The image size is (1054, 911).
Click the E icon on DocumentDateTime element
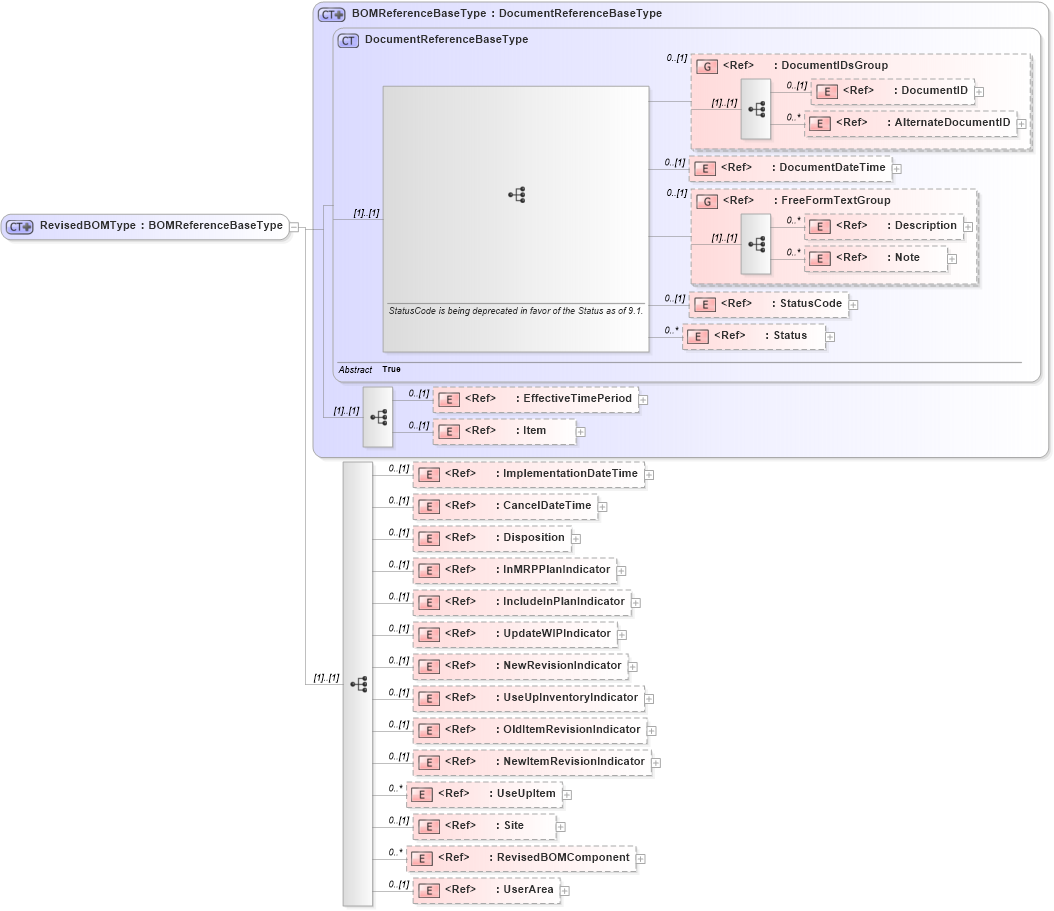707,168
